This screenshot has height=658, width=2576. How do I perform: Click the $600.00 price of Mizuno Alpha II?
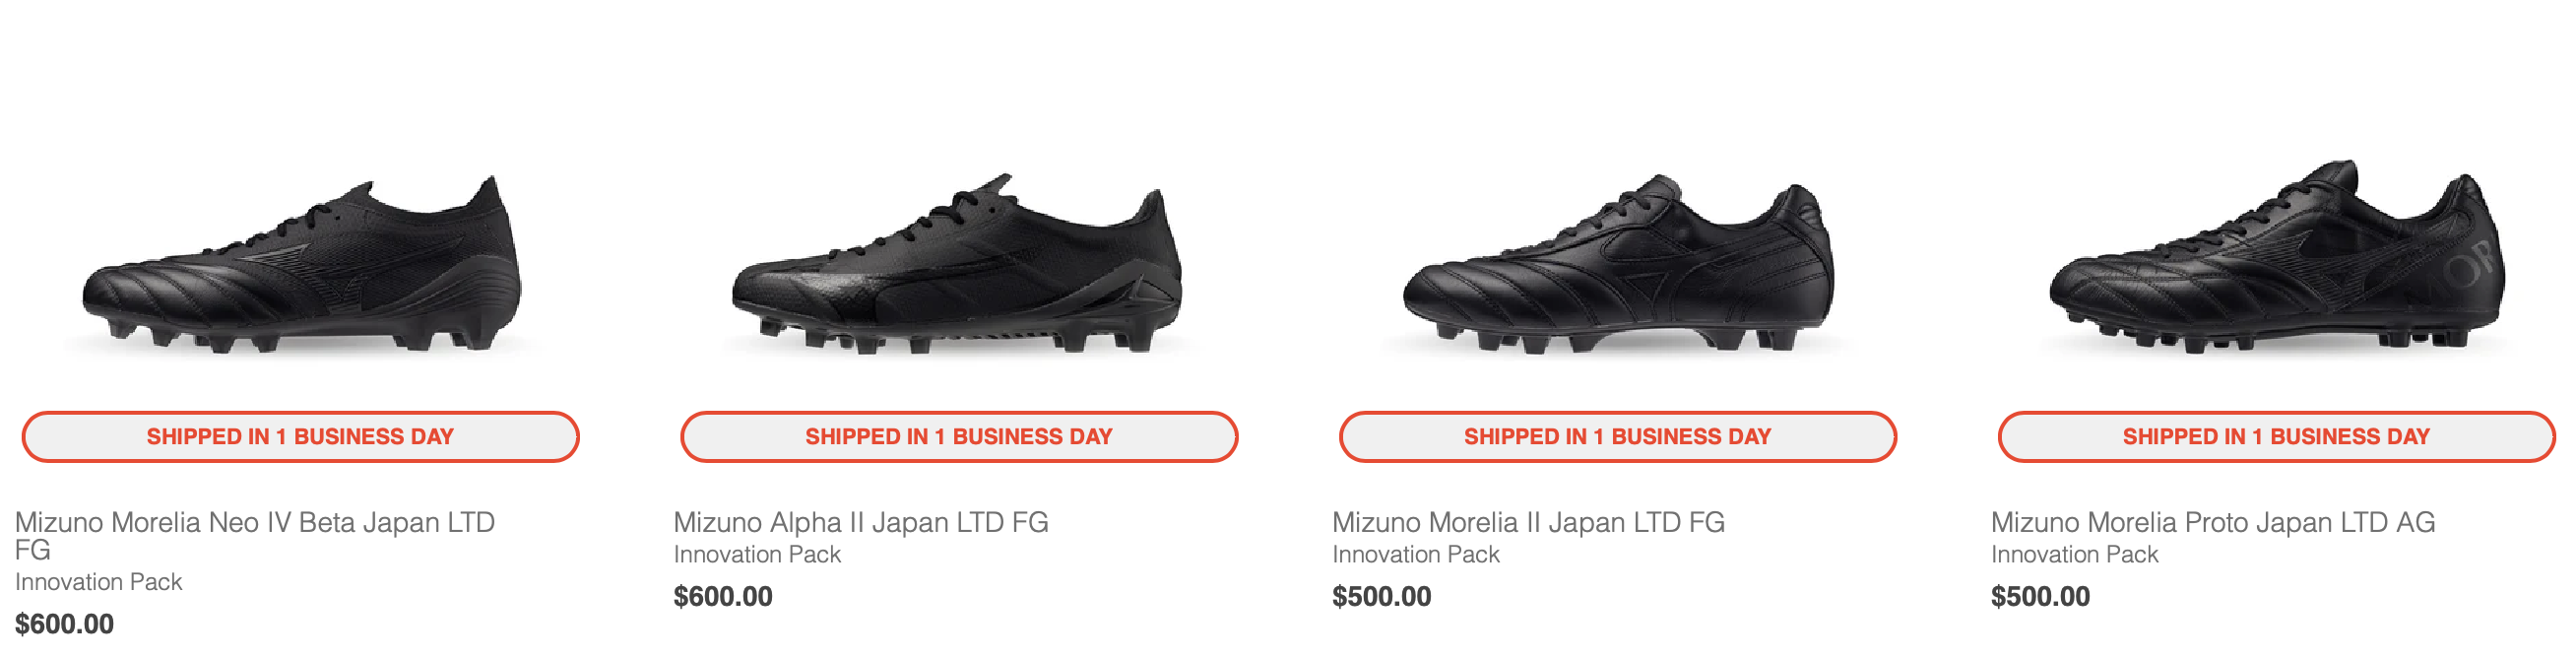(723, 596)
